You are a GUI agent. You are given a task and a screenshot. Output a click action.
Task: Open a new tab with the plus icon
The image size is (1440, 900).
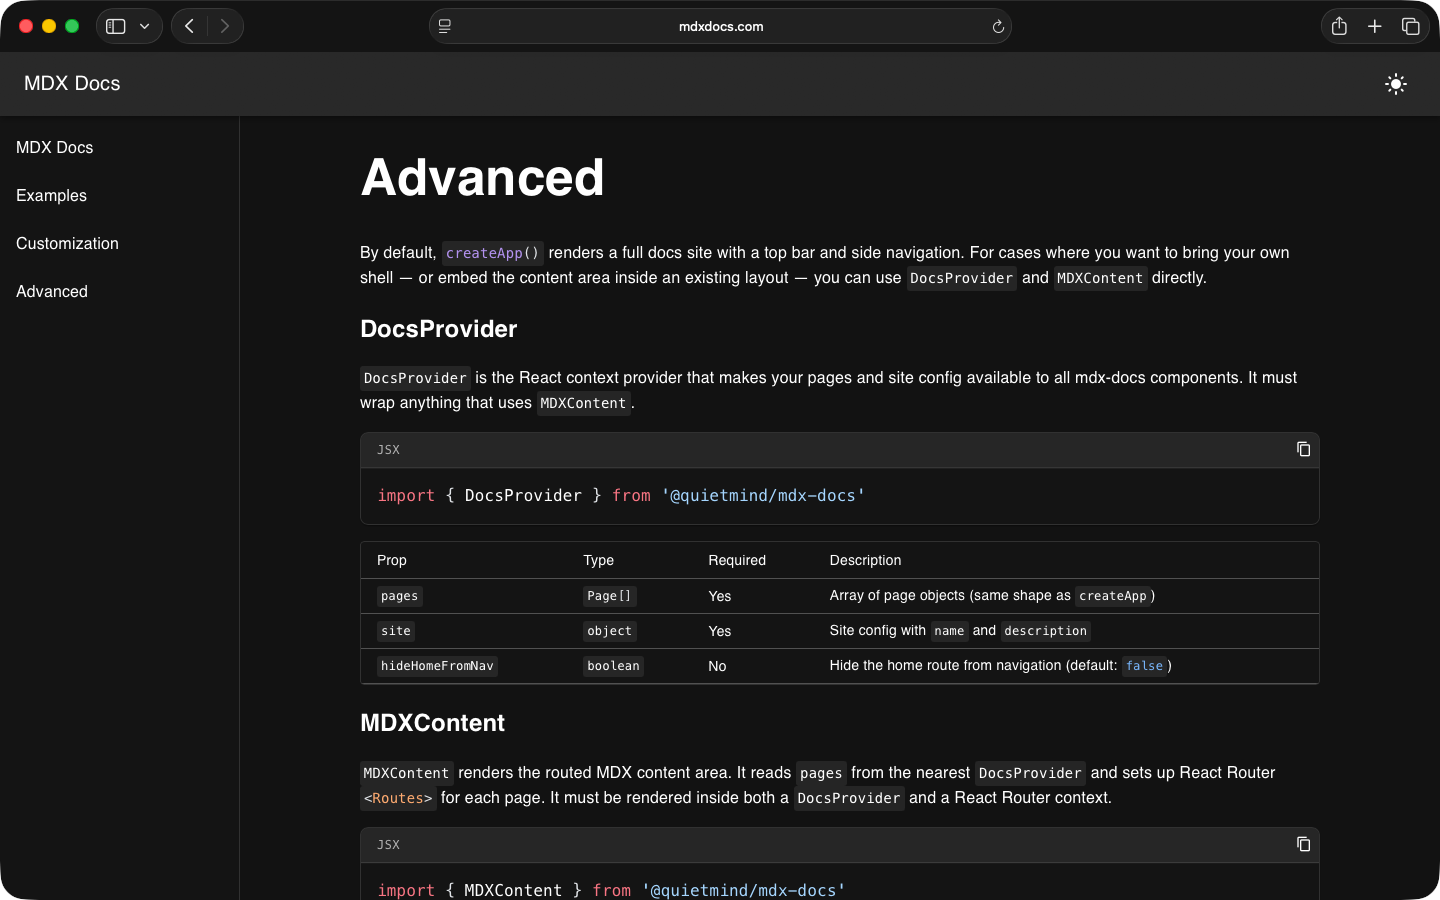tap(1375, 26)
